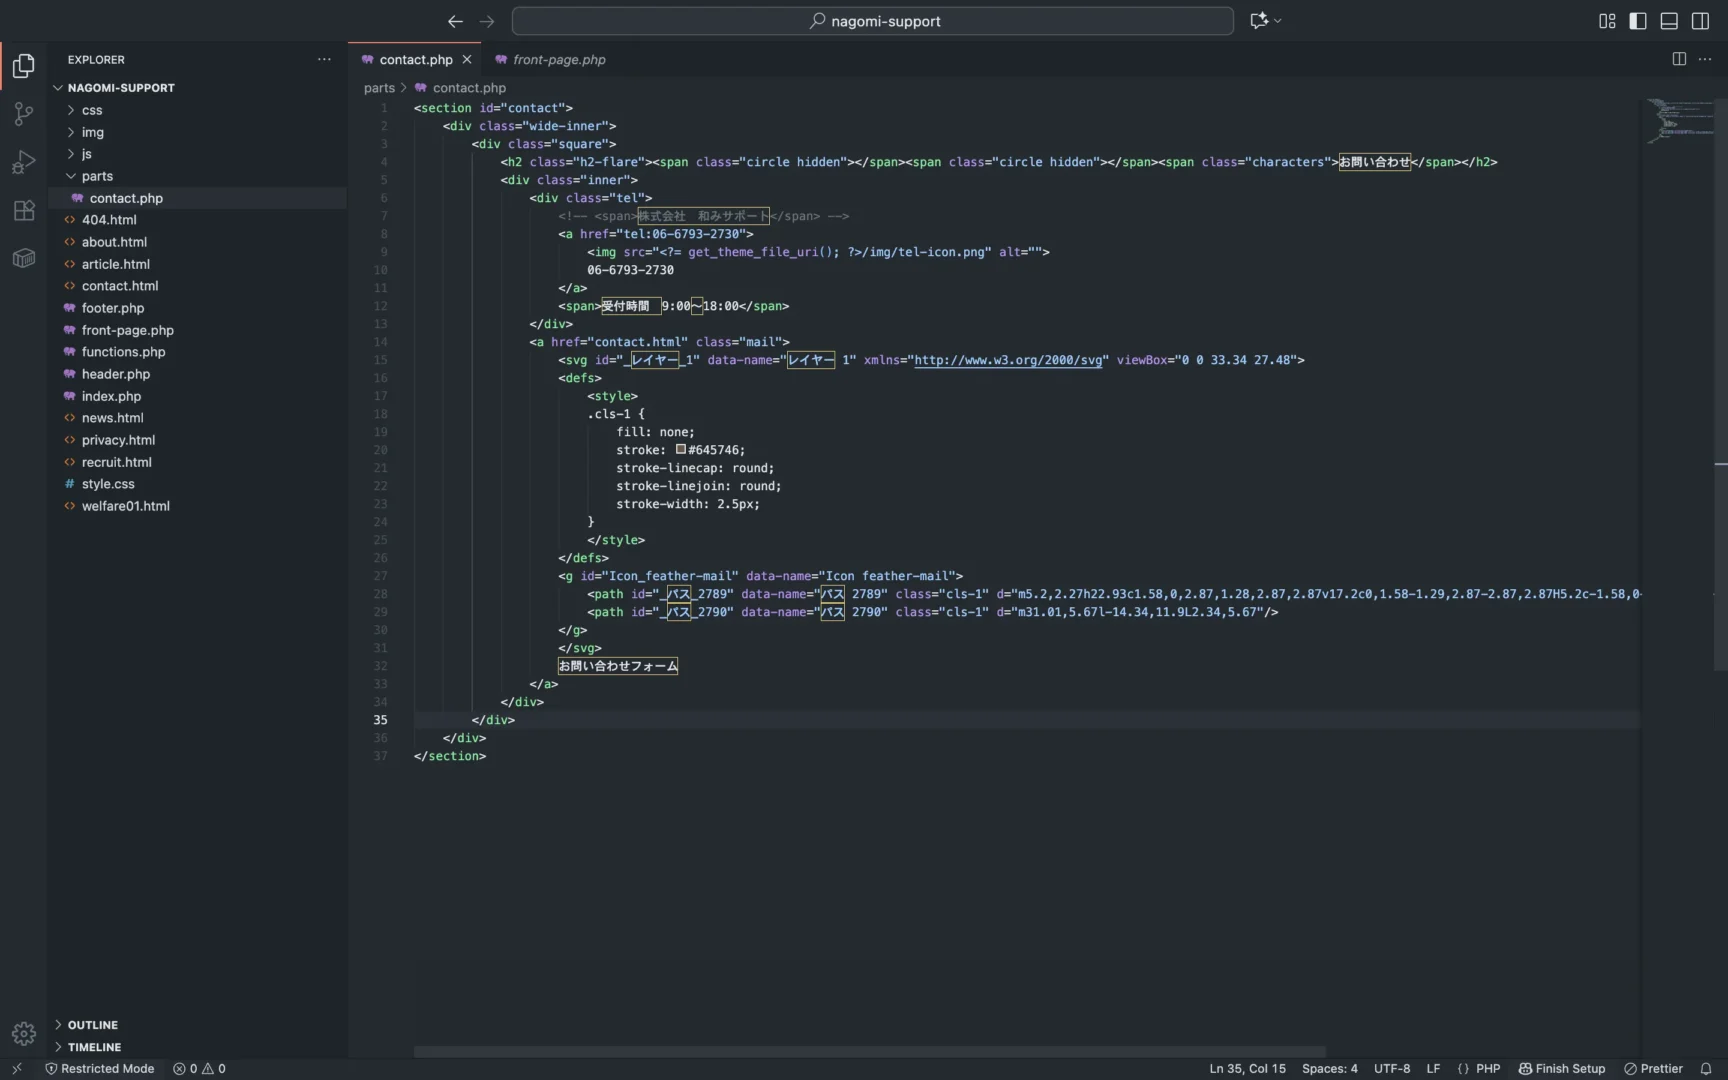
Task: Click the Restricted Mode indicator
Action: coord(100,1068)
